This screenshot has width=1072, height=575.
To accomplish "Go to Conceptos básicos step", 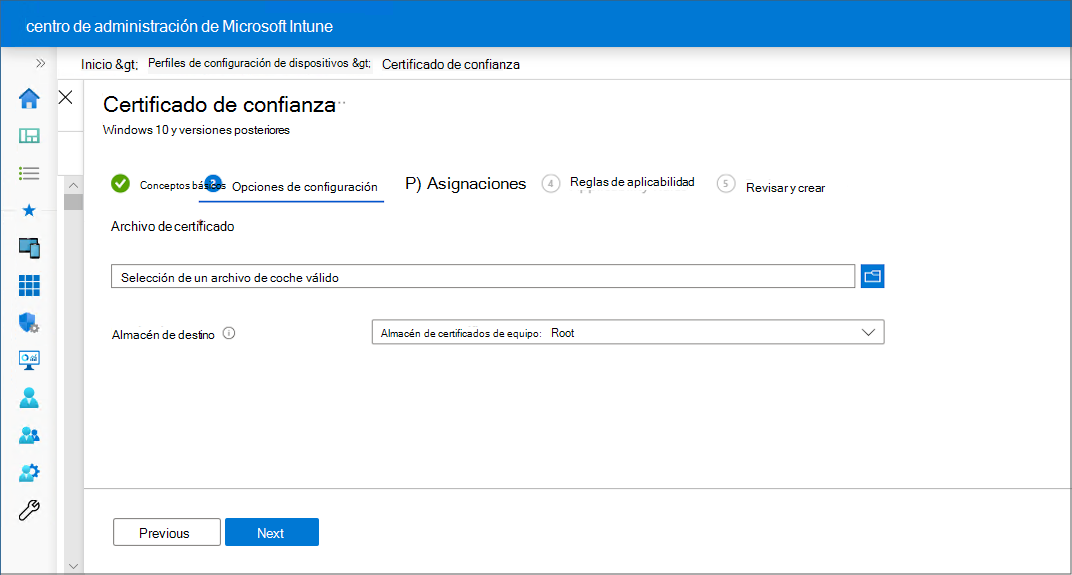I will coord(168,185).
